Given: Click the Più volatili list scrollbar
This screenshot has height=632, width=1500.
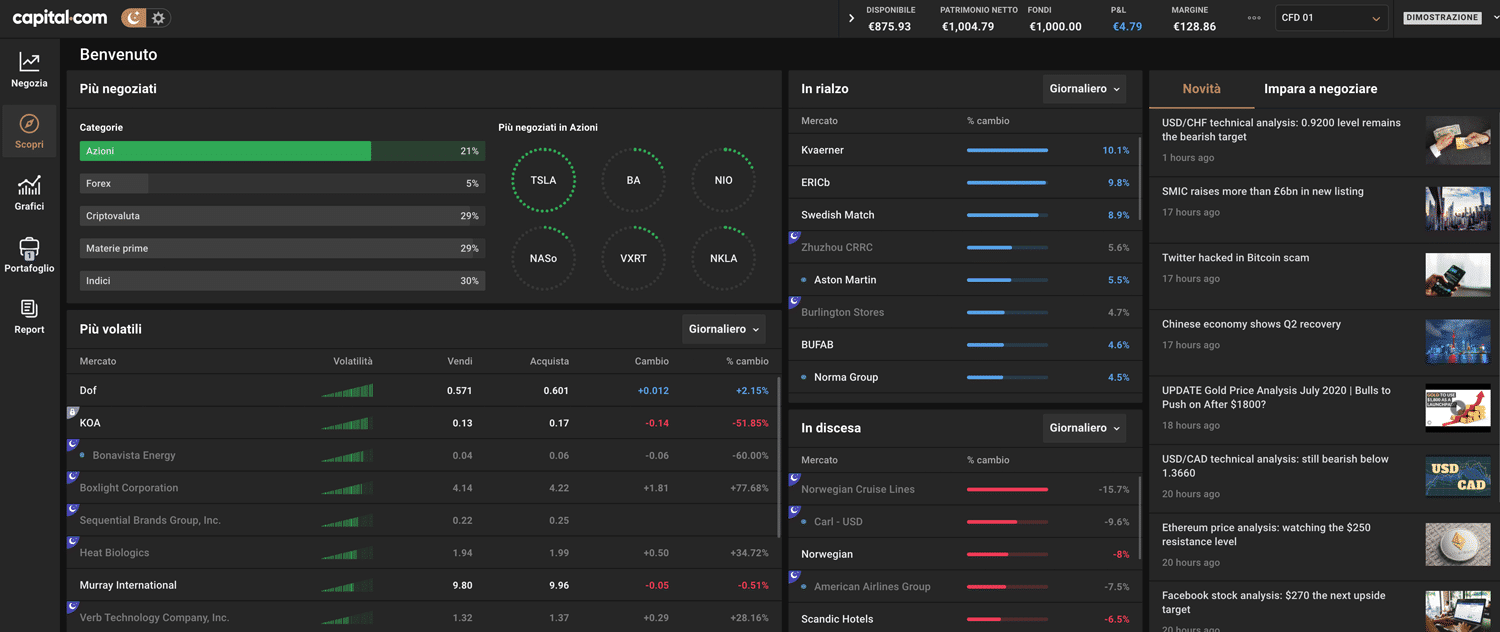Looking at the screenshot, I should point(779,457).
